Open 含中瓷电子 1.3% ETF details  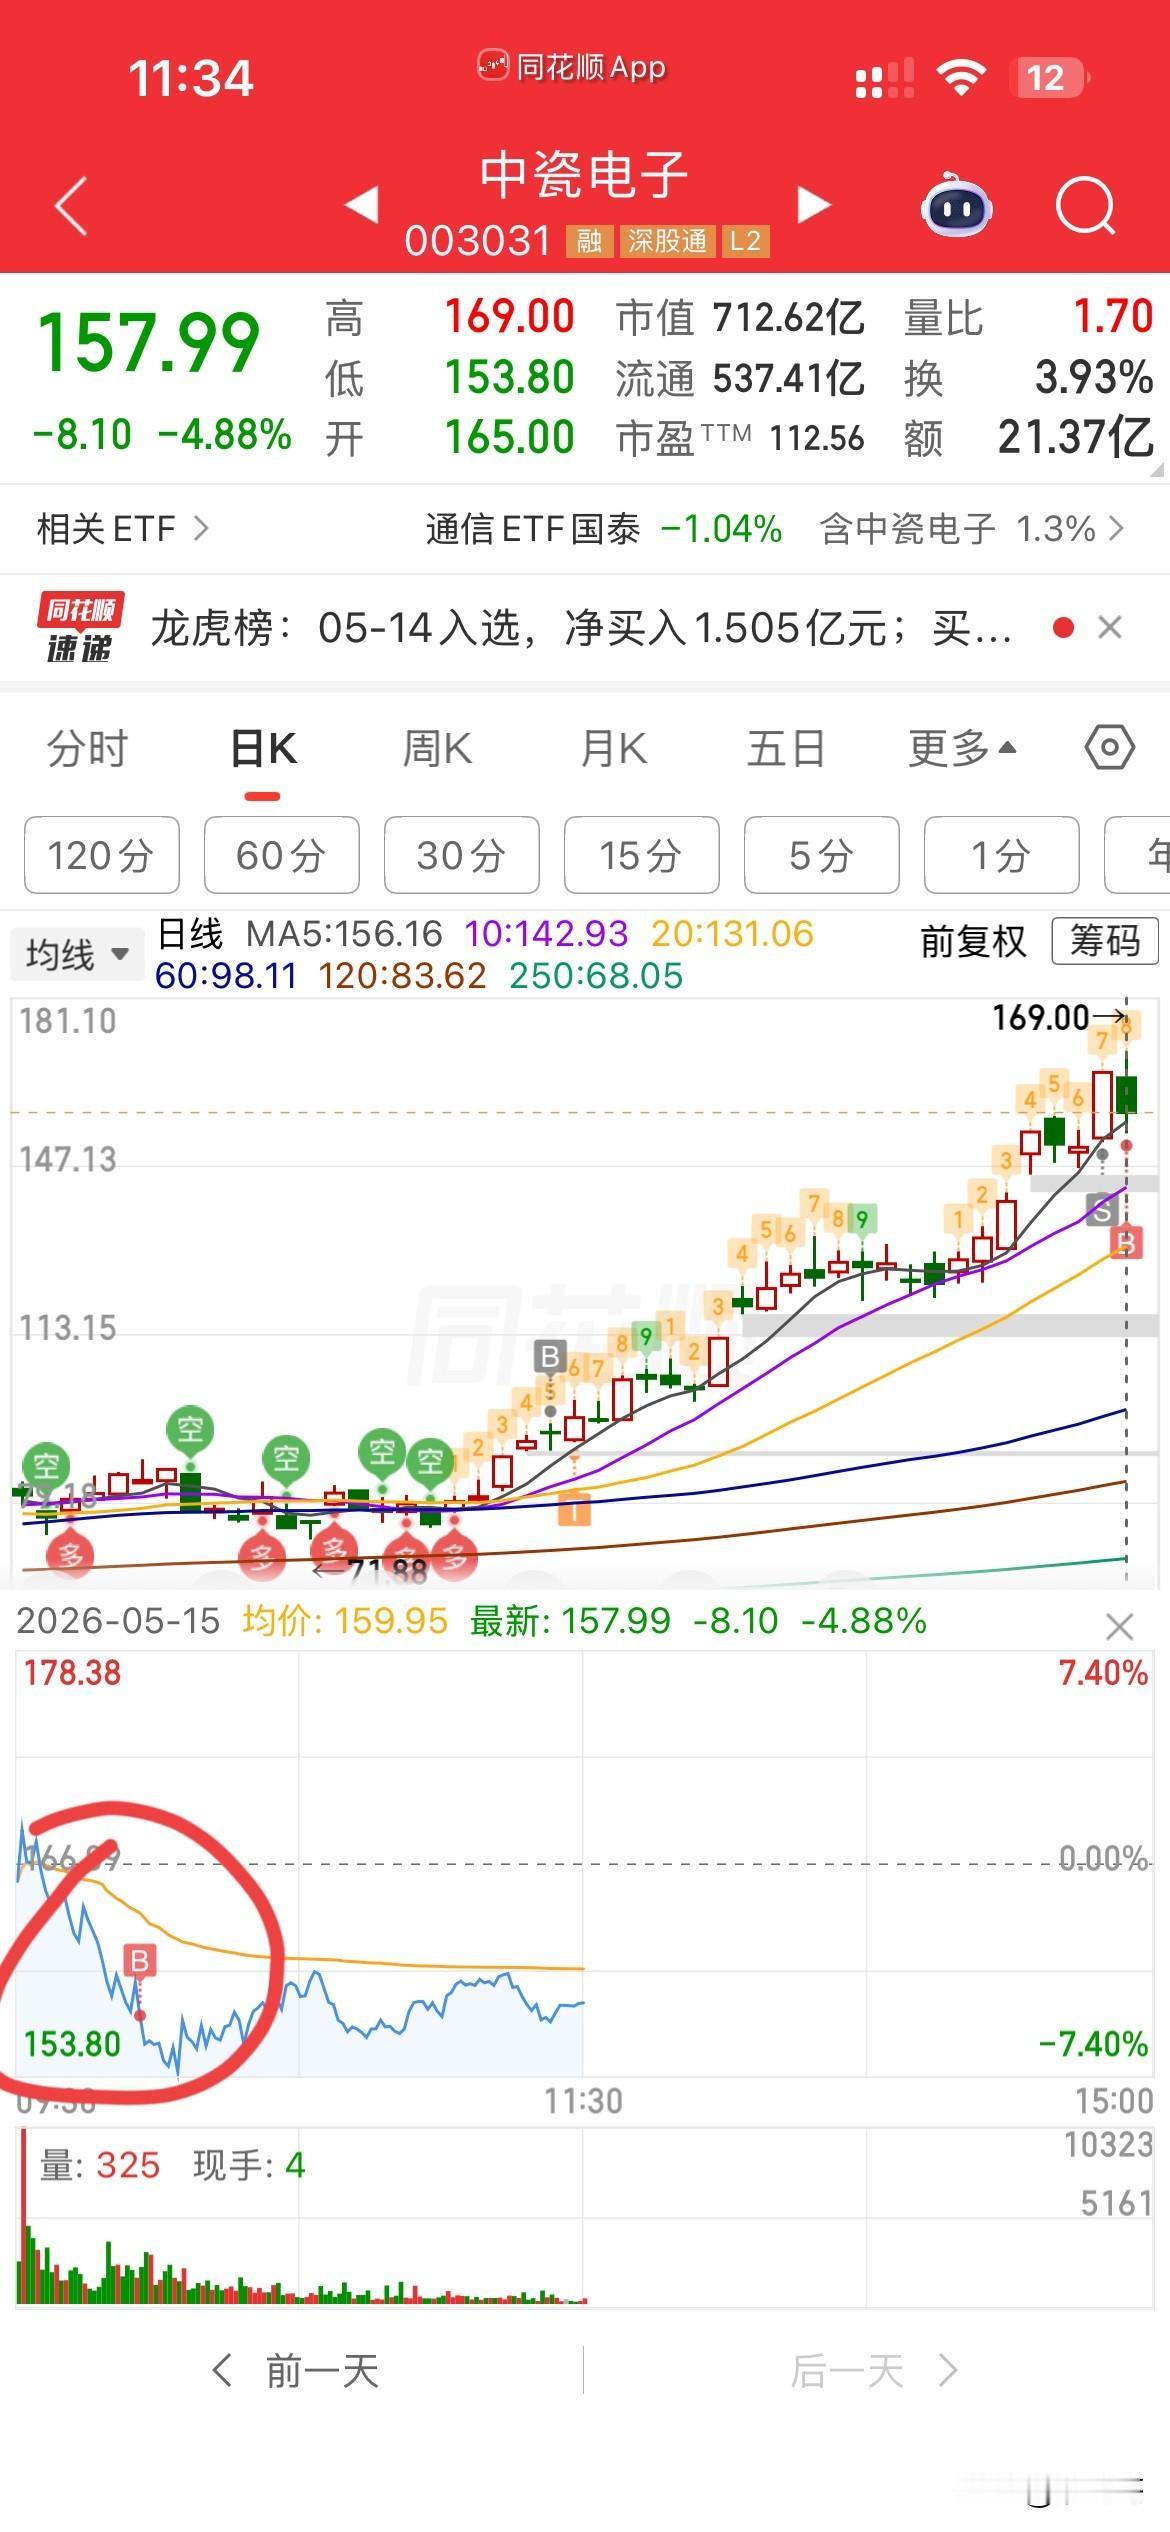tap(971, 528)
